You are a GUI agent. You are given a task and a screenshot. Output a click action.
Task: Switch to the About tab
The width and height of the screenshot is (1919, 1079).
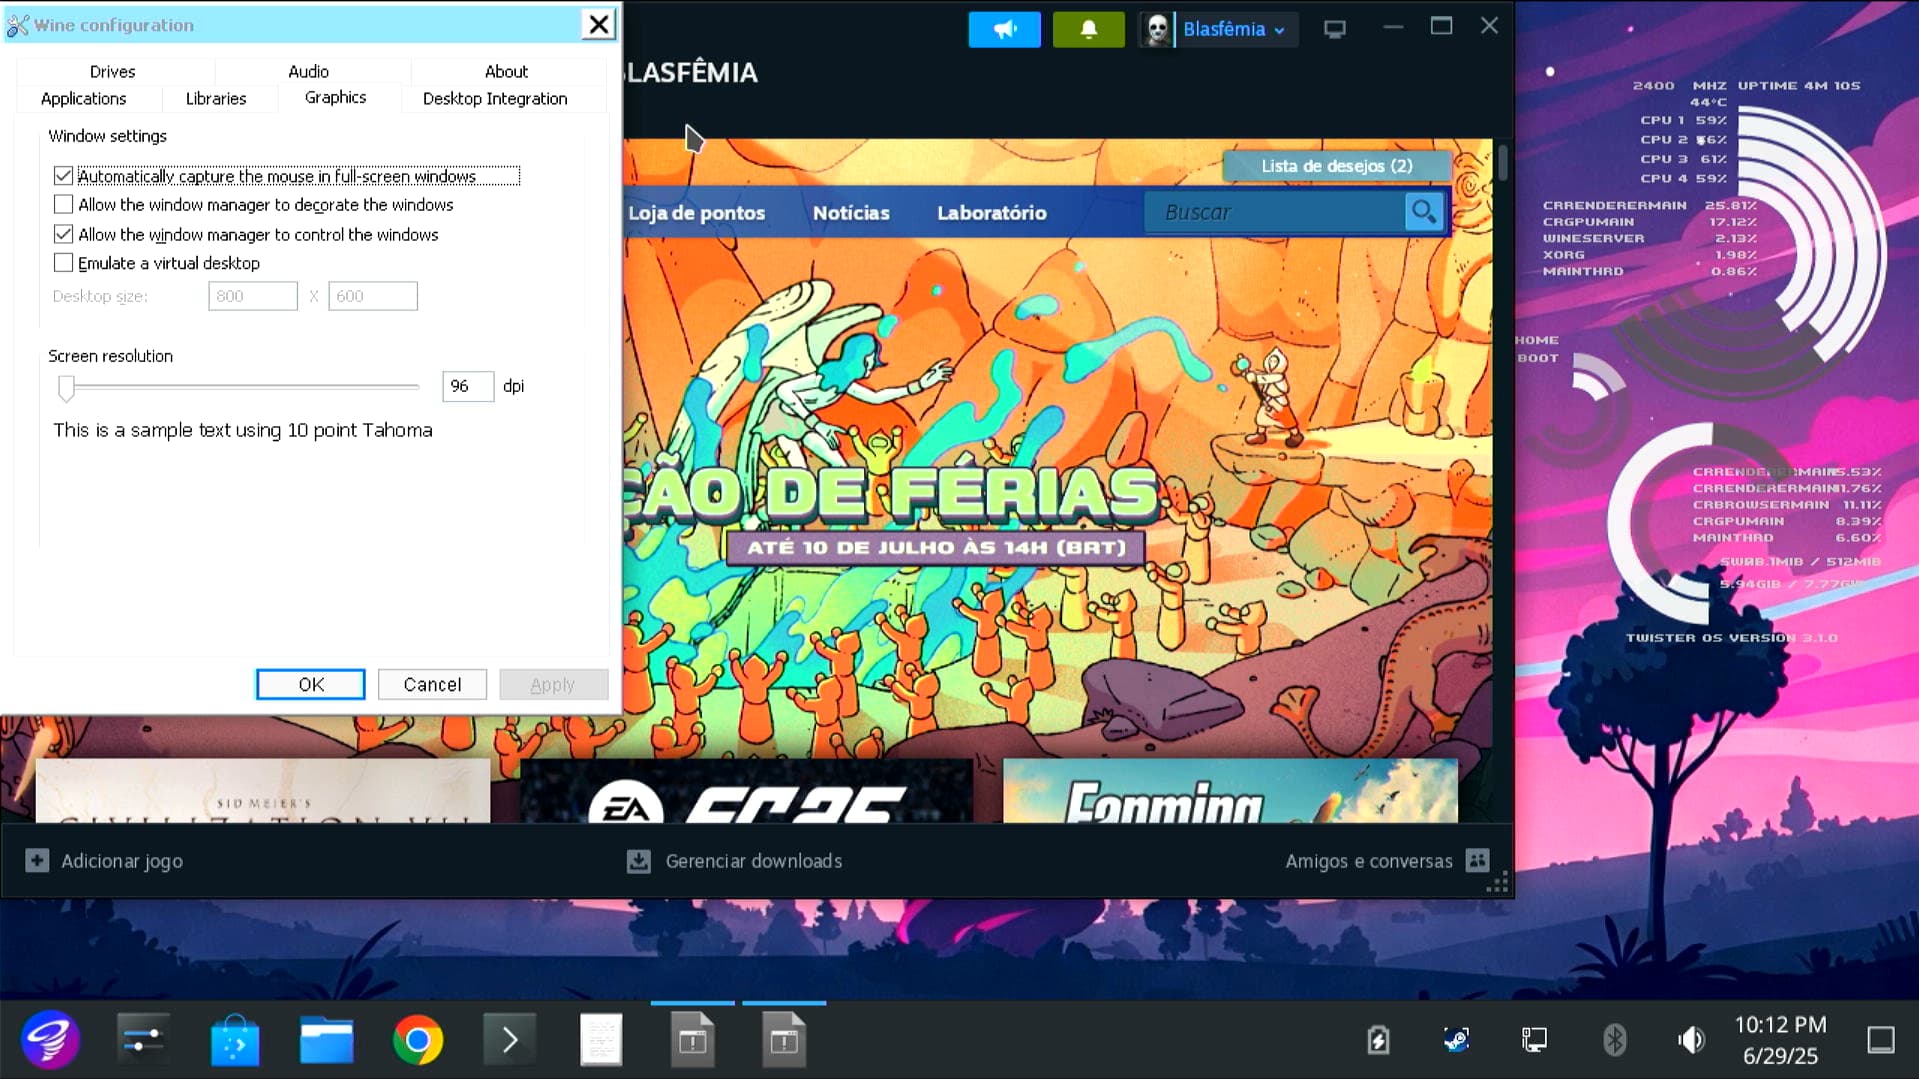pos(506,71)
